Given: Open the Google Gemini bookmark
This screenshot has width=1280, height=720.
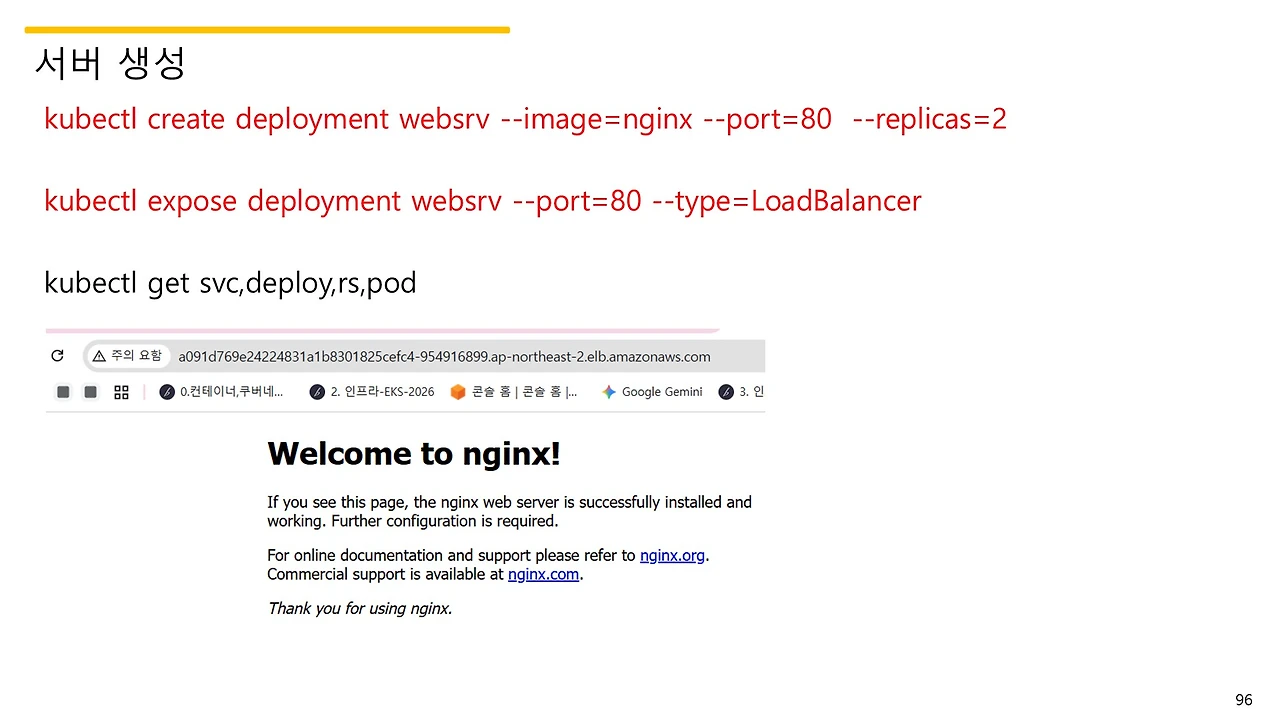Looking at the screenshot, I should tap(652, 392).
